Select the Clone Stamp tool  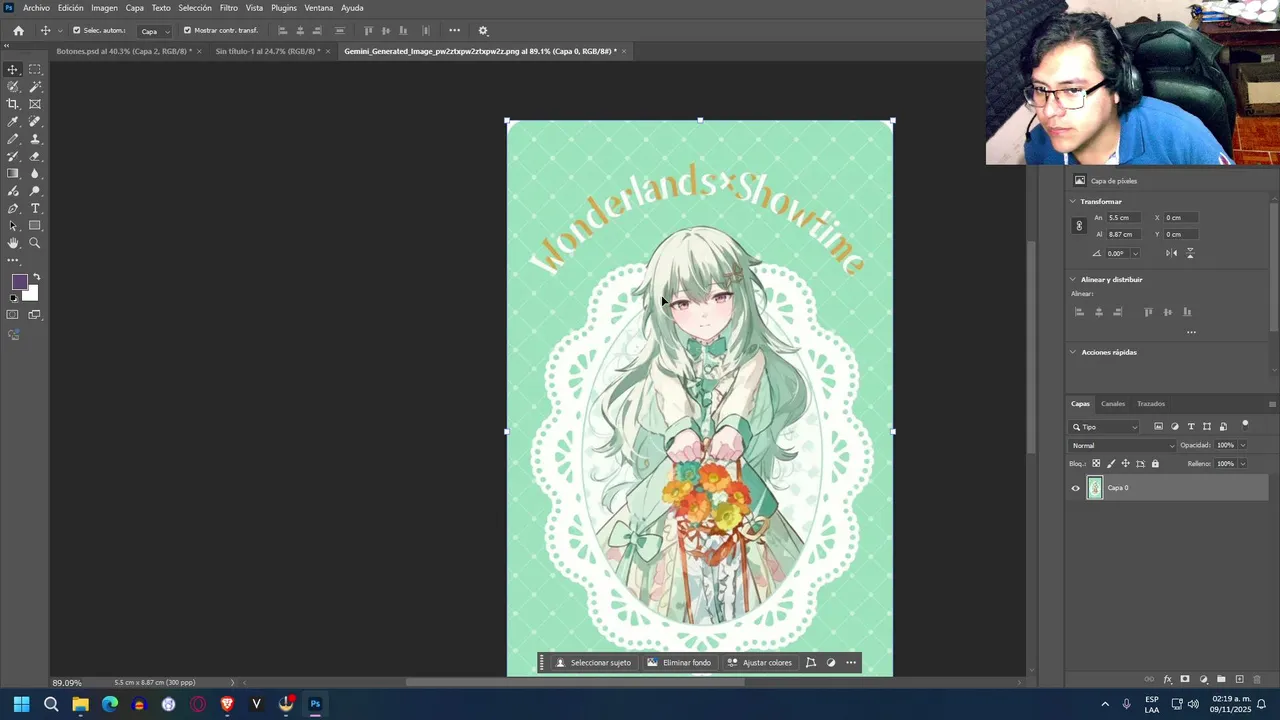coord(35,139)
